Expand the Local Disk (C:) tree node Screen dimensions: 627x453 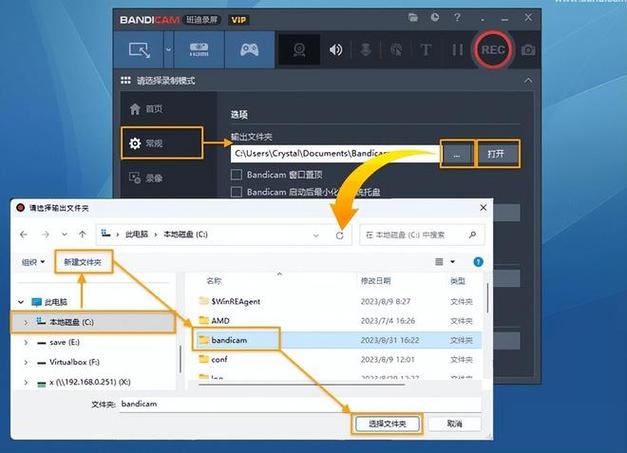(x=26, y=322)
